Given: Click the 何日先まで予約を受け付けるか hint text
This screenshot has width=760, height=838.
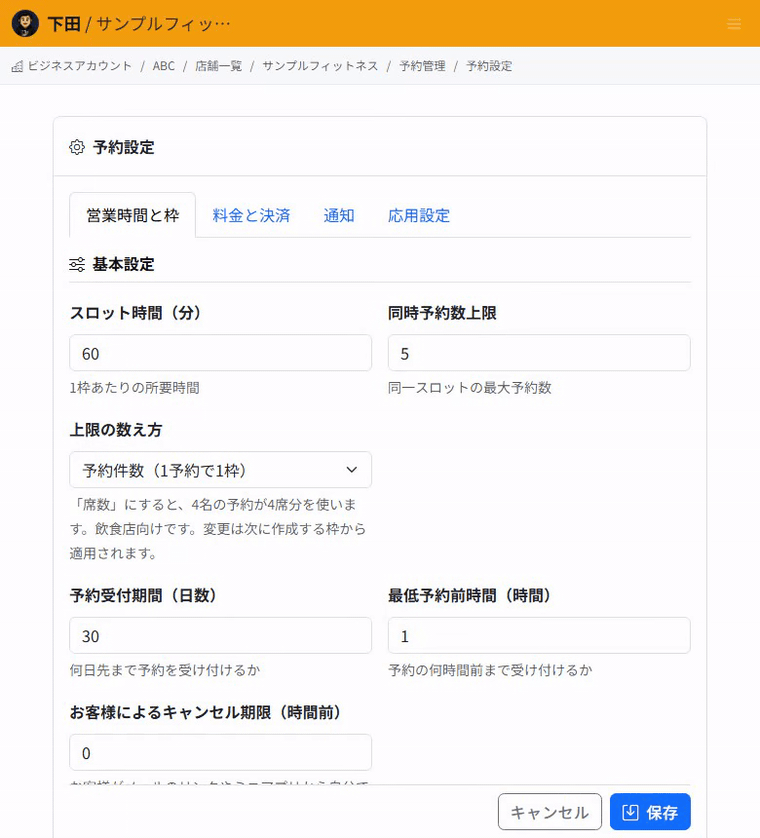Looking at the screenshot, I should (x=165, y=670).
